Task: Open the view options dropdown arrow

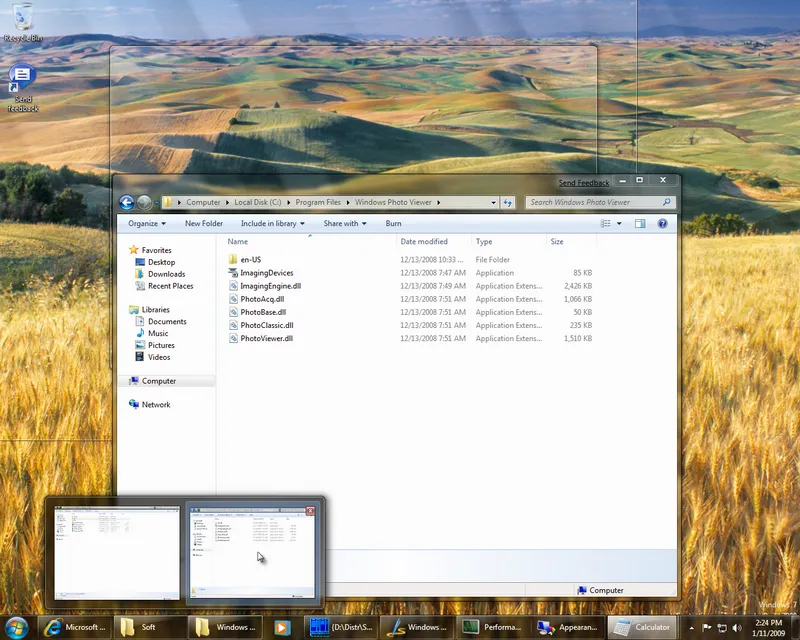Action: click(x=619, y=224)
